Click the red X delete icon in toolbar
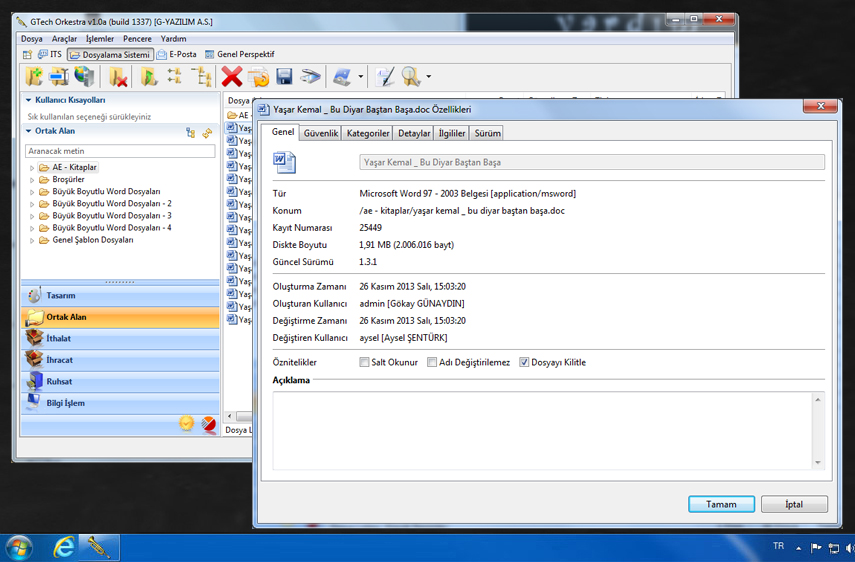Screen dimensions: 855x562 click(x=232, y=77)
